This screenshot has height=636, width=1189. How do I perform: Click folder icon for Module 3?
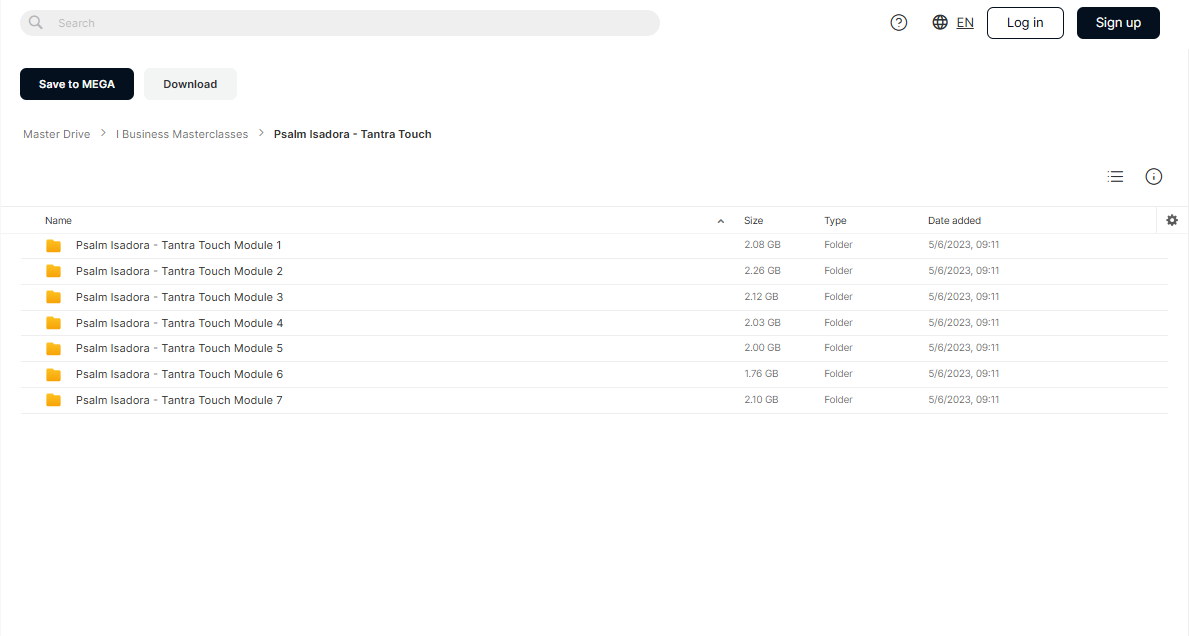point(53,297)
